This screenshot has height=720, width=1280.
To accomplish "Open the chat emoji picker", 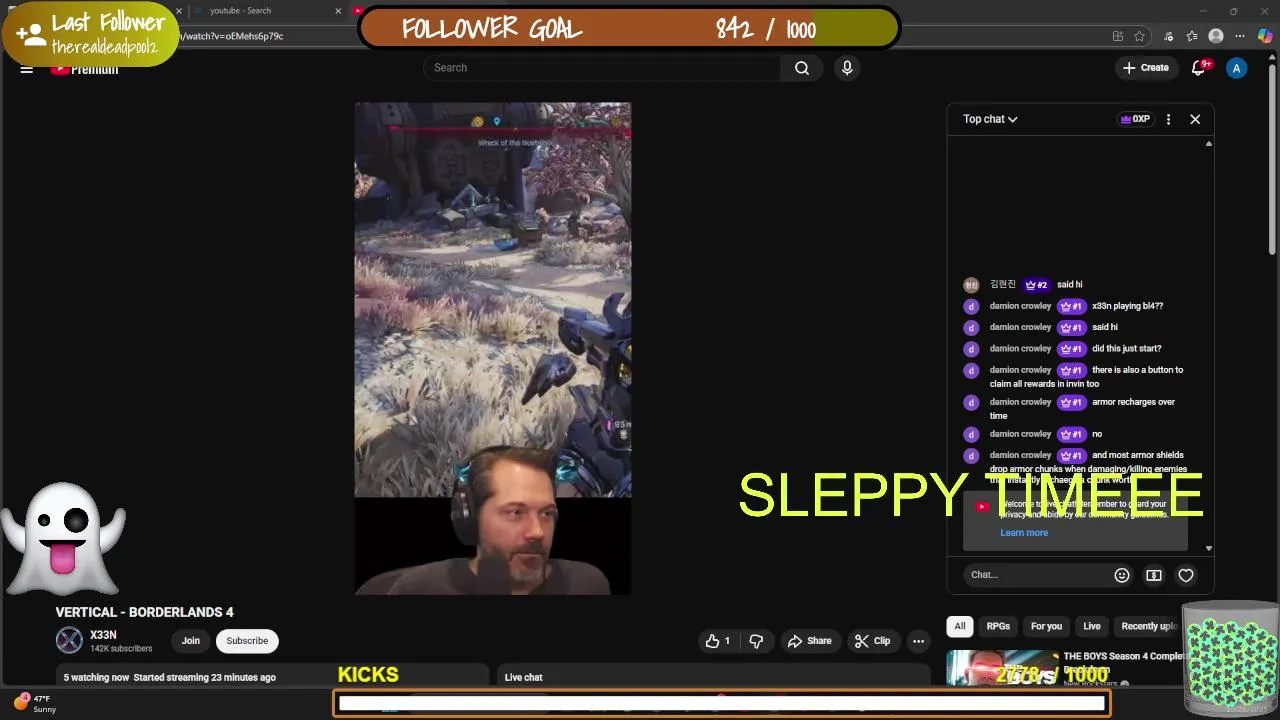I will coord(1122,575).
